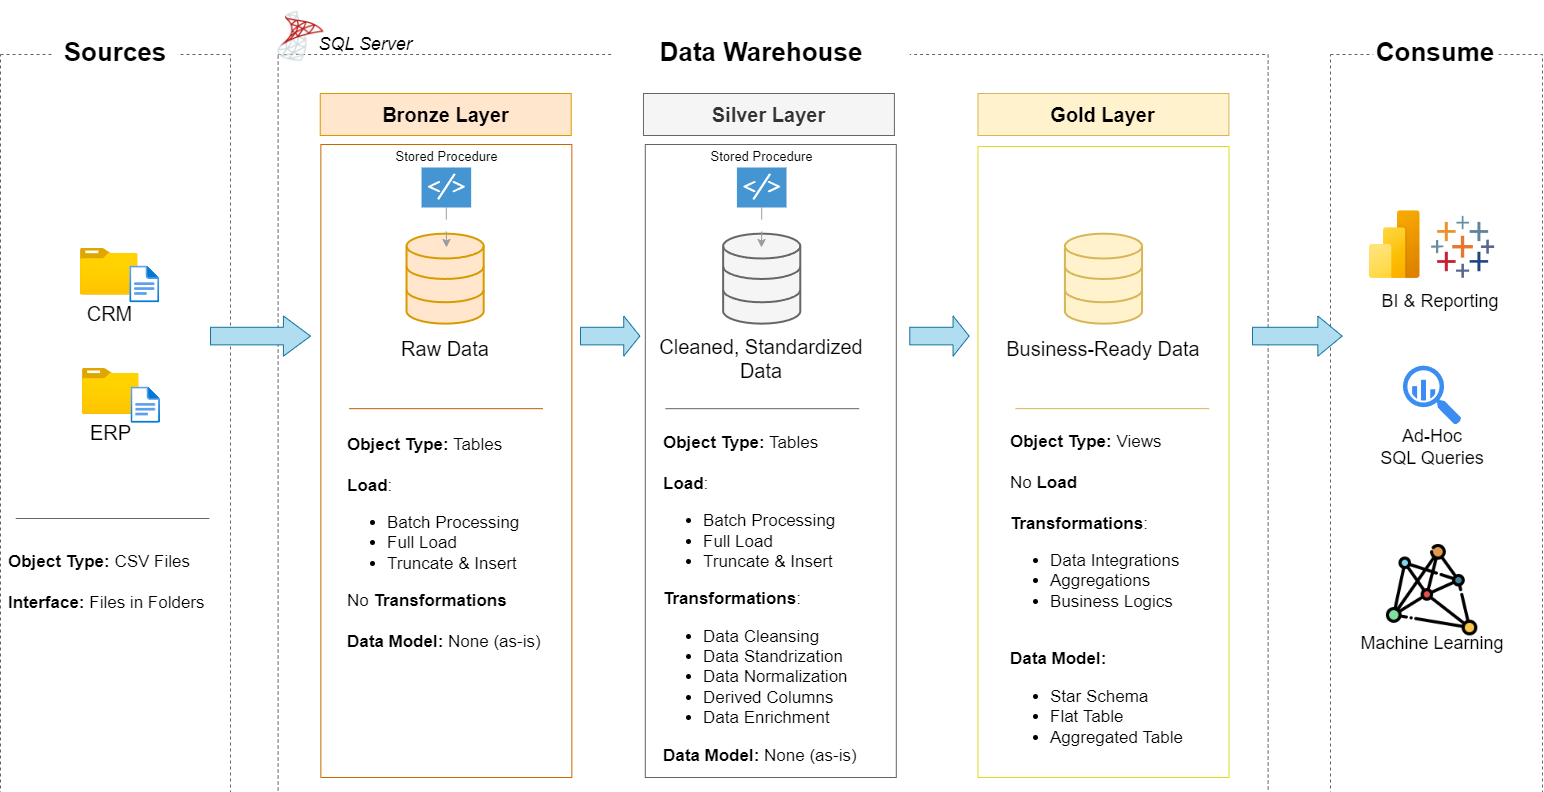Select the Bronze Layer header
Screen dimensions: 1544x792
[x=445, y=114]
